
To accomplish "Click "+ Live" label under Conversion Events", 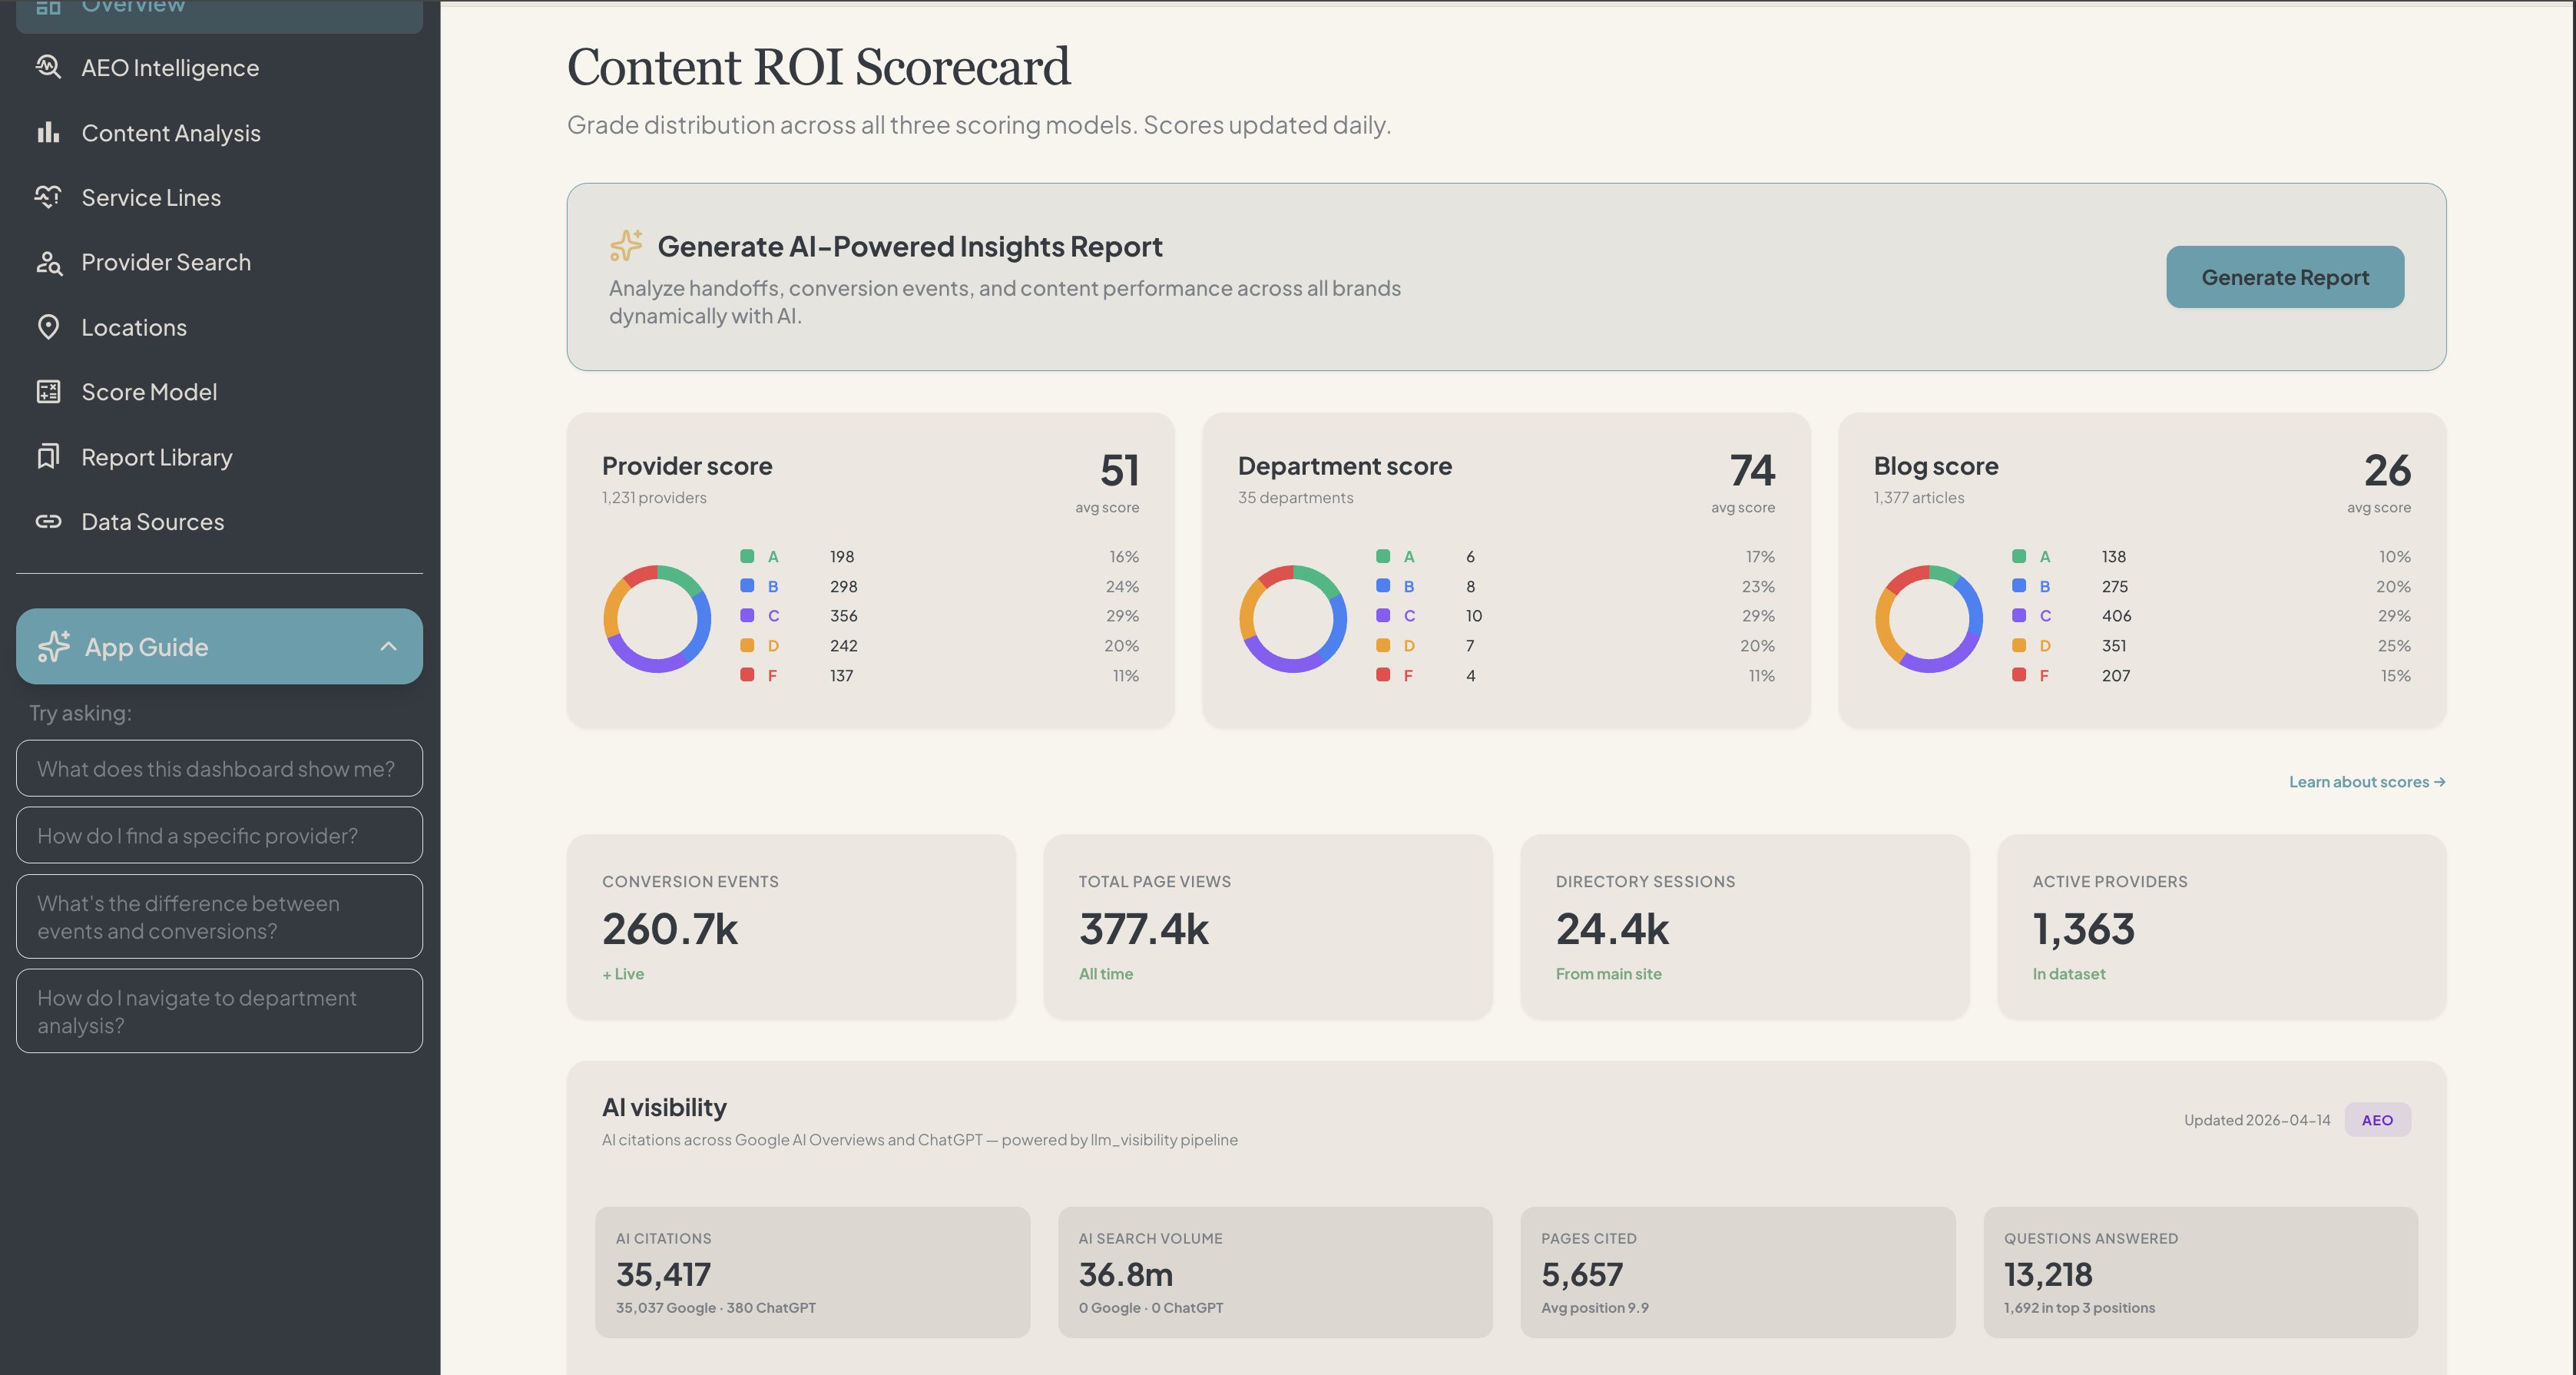I will (x=623, y=973).
